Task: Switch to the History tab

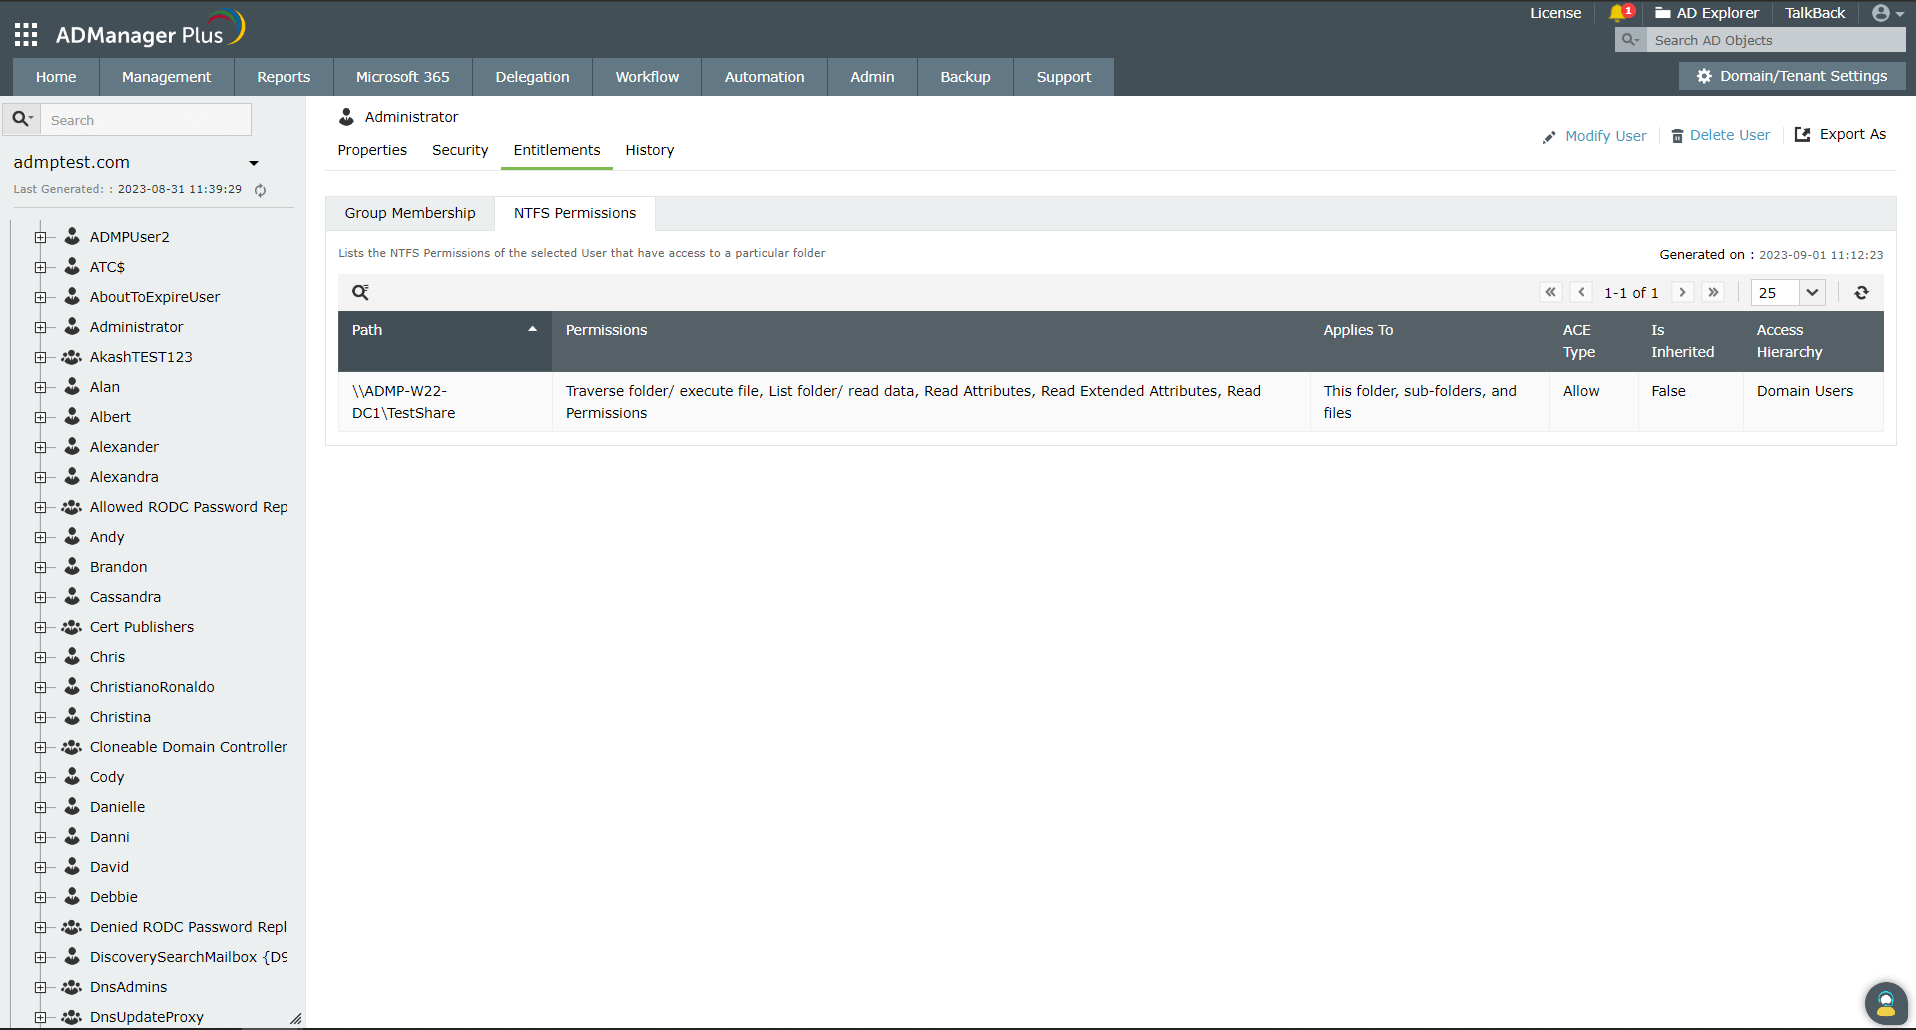Action: [x=650, y=150]
